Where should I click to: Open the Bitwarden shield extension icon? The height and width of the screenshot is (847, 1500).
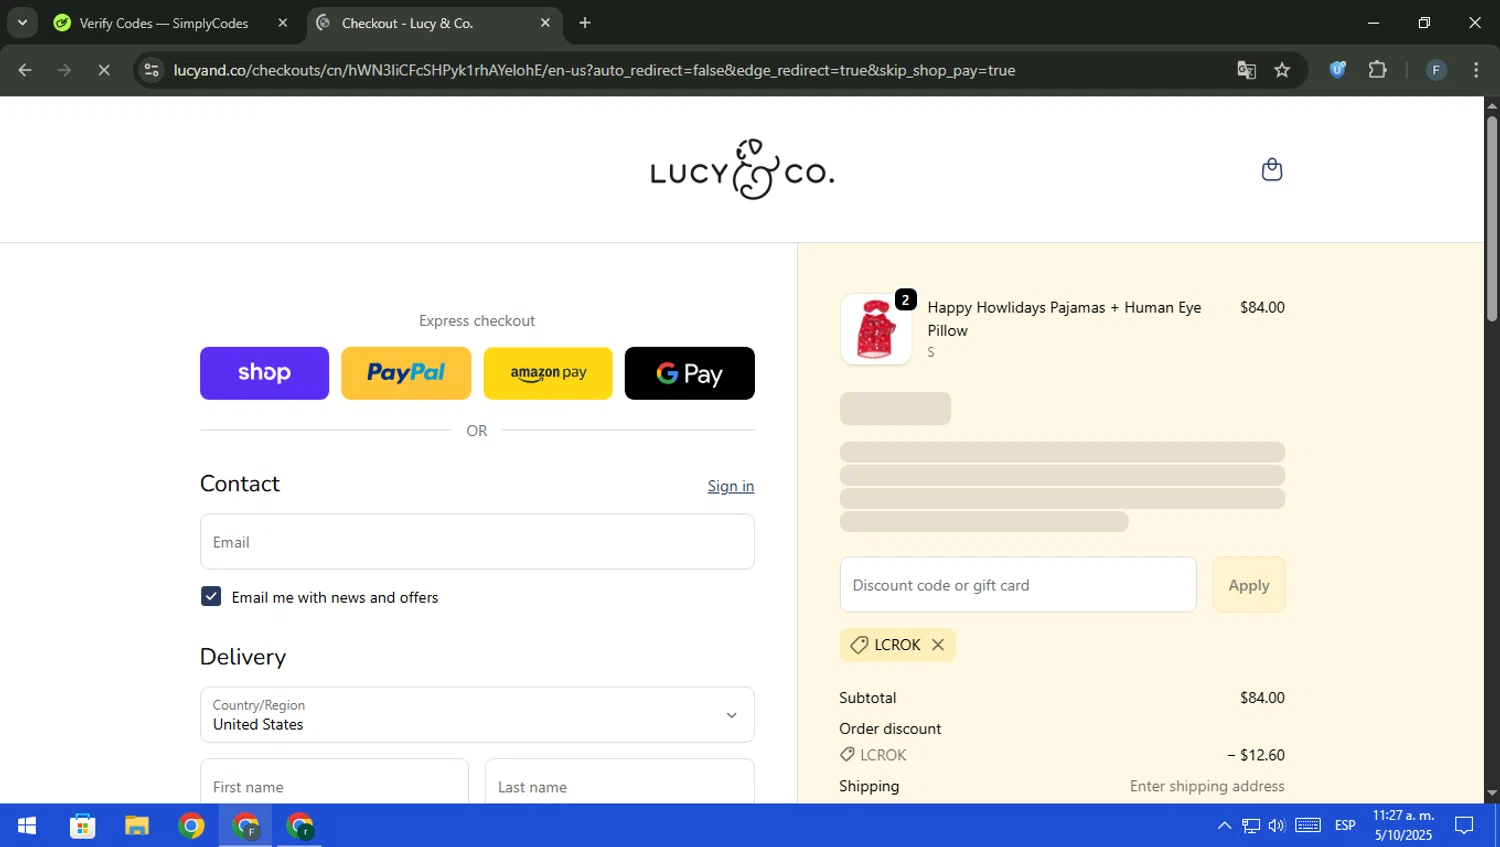pyautogui.click(x=1337, y=70)
